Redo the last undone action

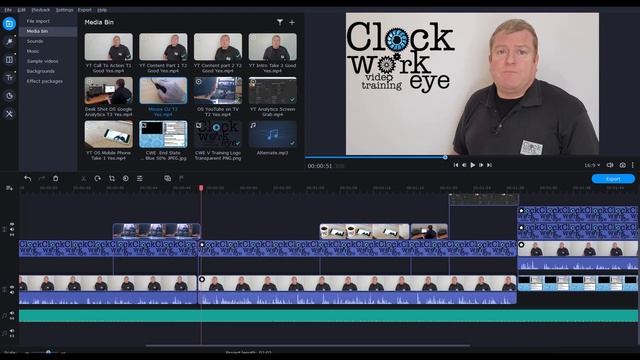pyautogui.click(x=42, y=178)
